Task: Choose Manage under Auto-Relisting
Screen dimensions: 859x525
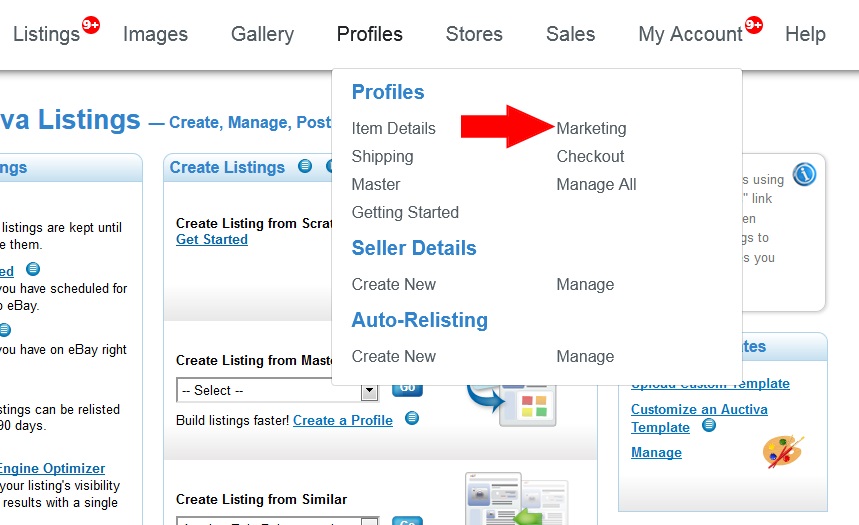Action: pos(585,357)
